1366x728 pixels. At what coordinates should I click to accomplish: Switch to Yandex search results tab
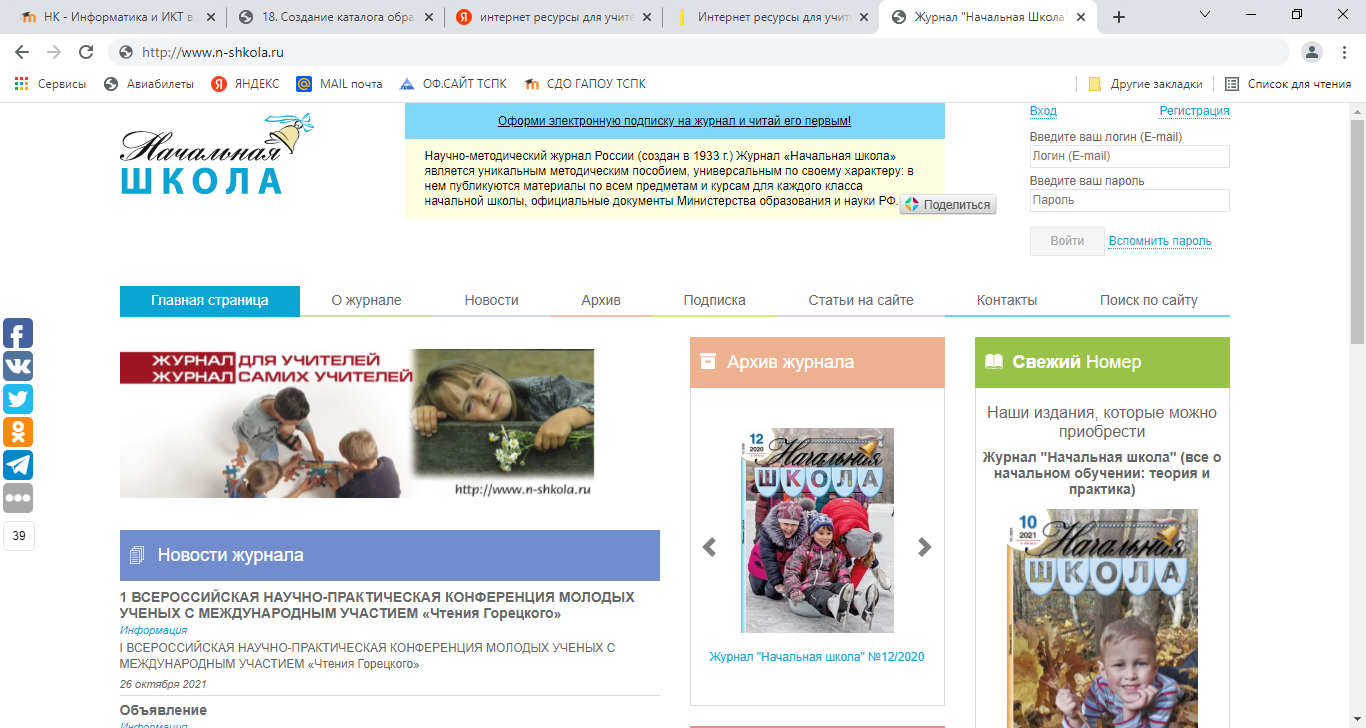point(553,17)
